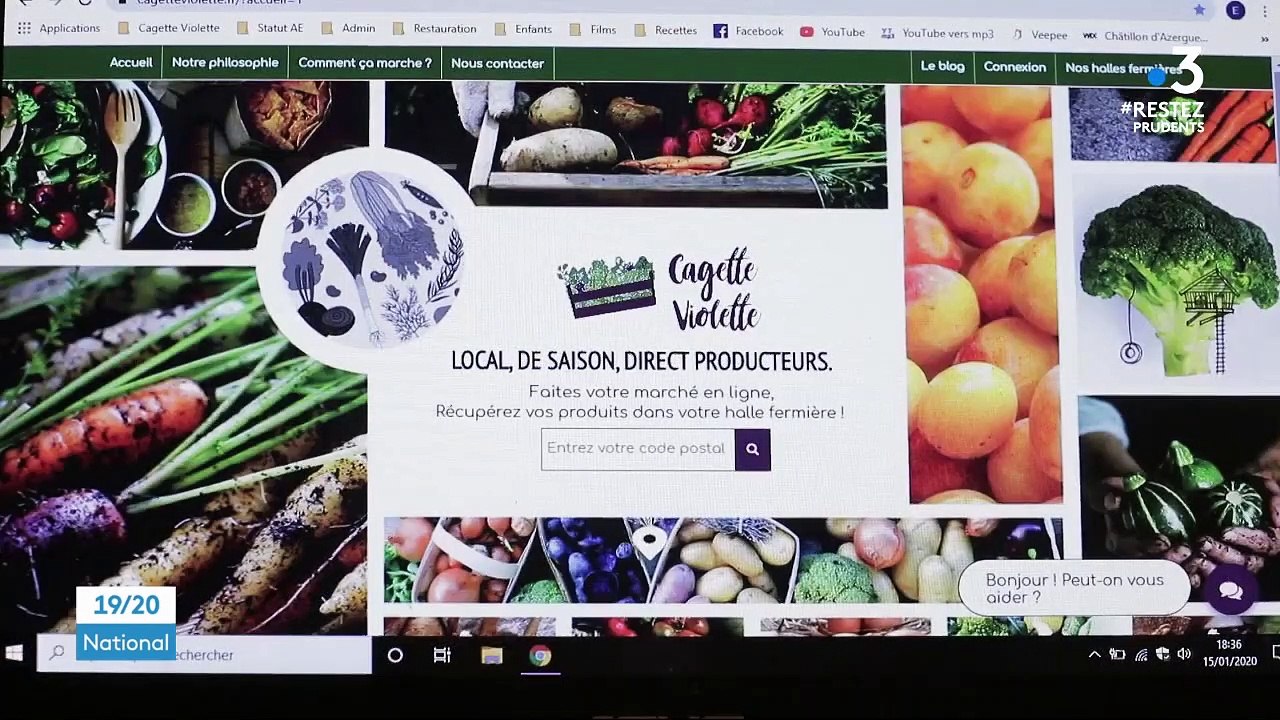The width and height of the screenshot is (1280, 720).
Task: Open the YouTube vers mp3 bookmark
Action: point(937,33)
